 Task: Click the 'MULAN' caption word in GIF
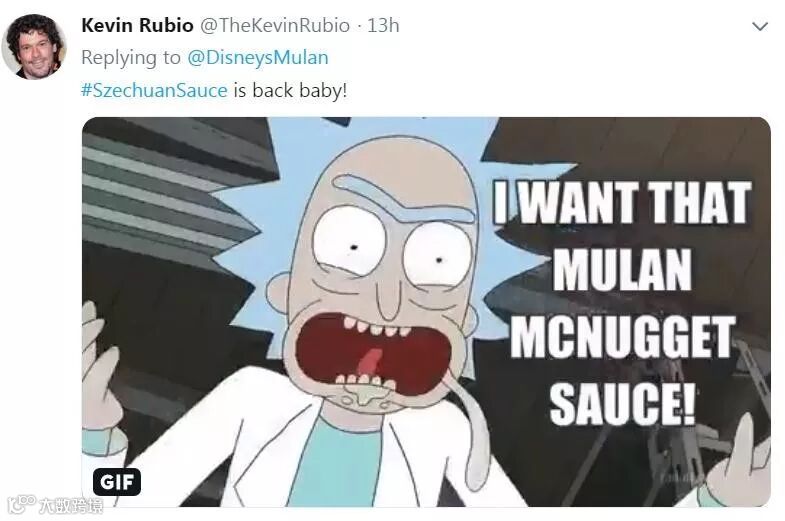click(622, 269)
